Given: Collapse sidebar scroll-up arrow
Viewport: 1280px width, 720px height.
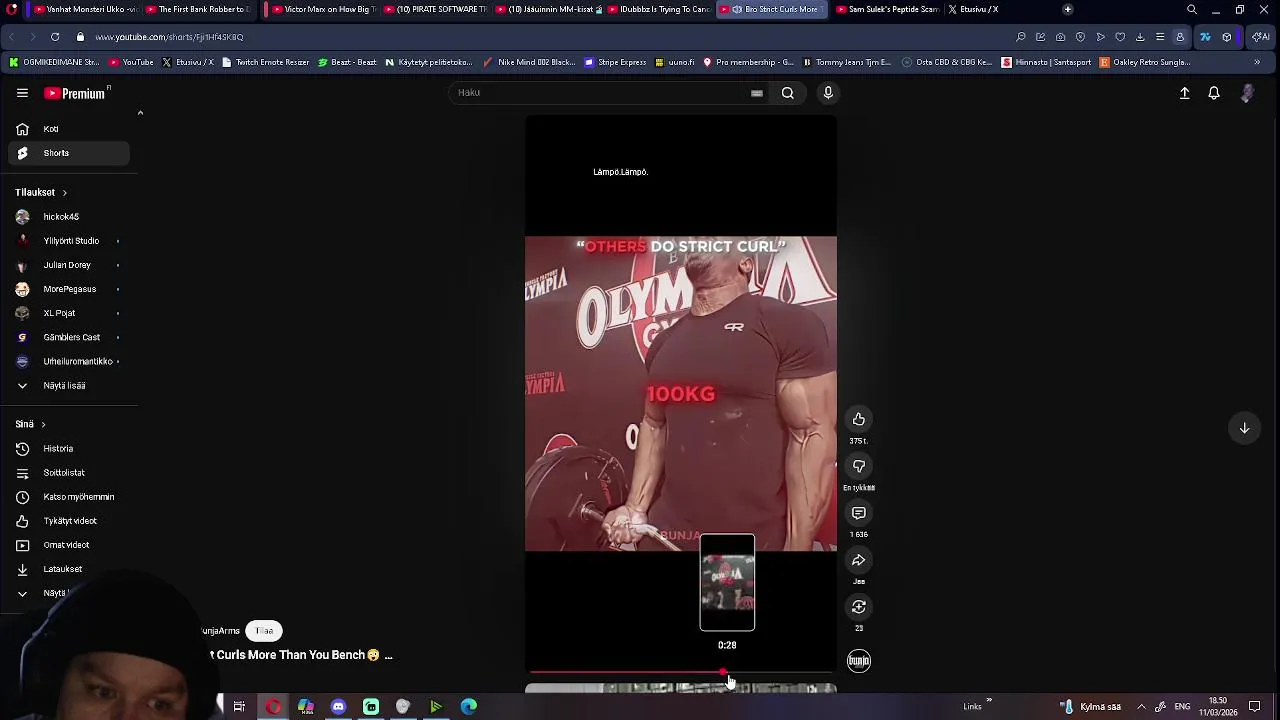Looking at the screenshot, I should [140, 113].
